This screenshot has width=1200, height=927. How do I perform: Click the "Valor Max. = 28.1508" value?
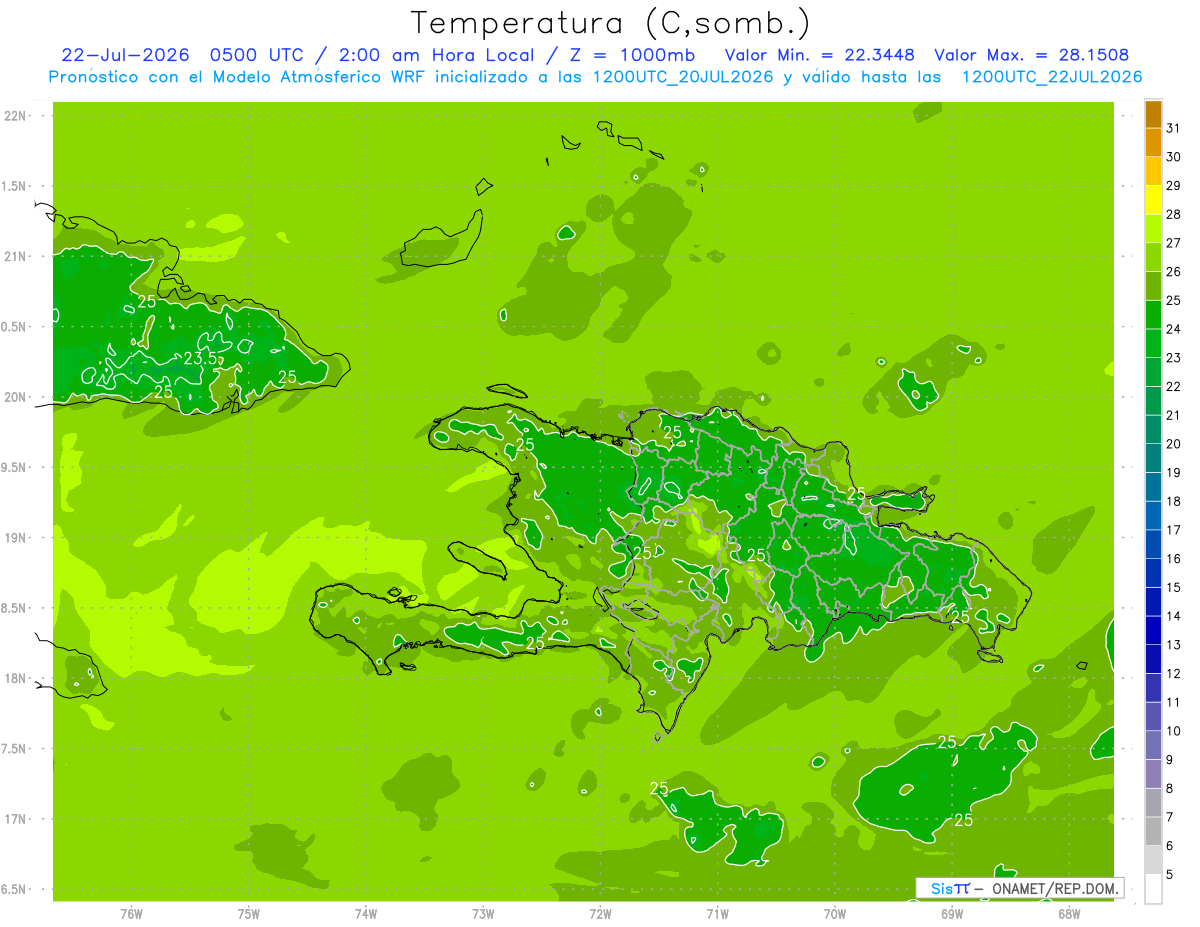coord(1032,55)
